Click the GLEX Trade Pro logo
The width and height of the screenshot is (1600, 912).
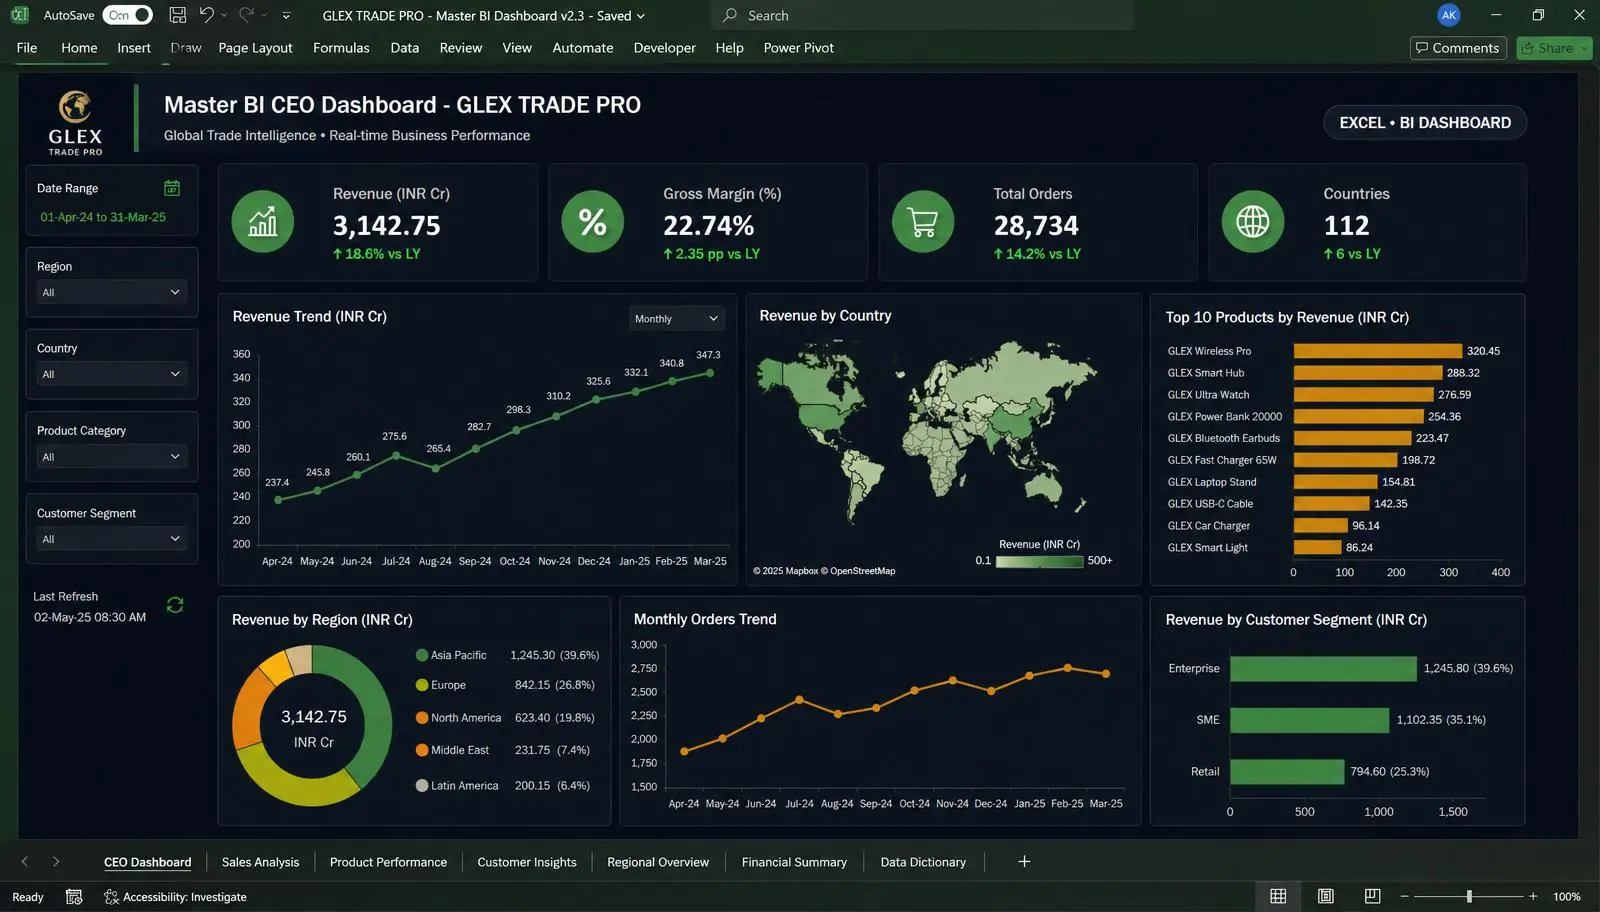pos(75,122)
